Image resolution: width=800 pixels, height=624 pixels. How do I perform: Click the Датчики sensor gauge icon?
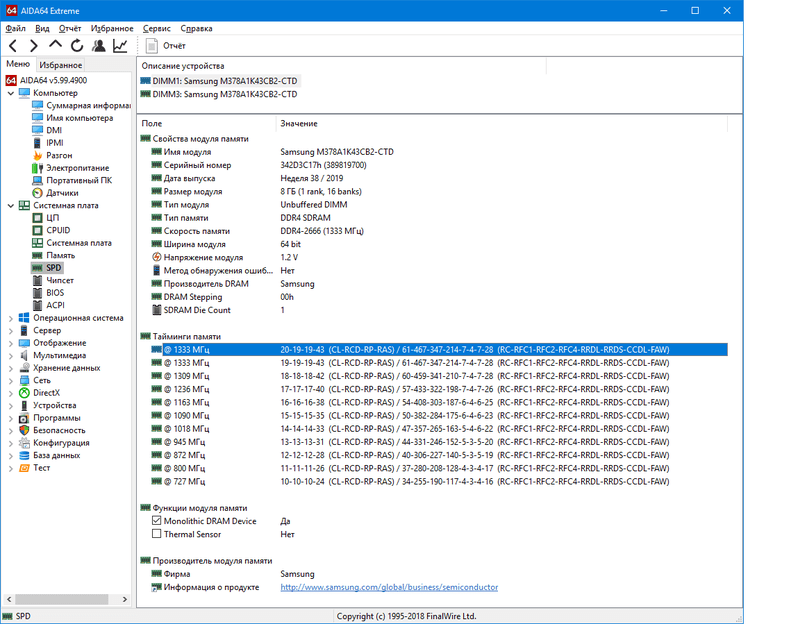pos(37,193)
